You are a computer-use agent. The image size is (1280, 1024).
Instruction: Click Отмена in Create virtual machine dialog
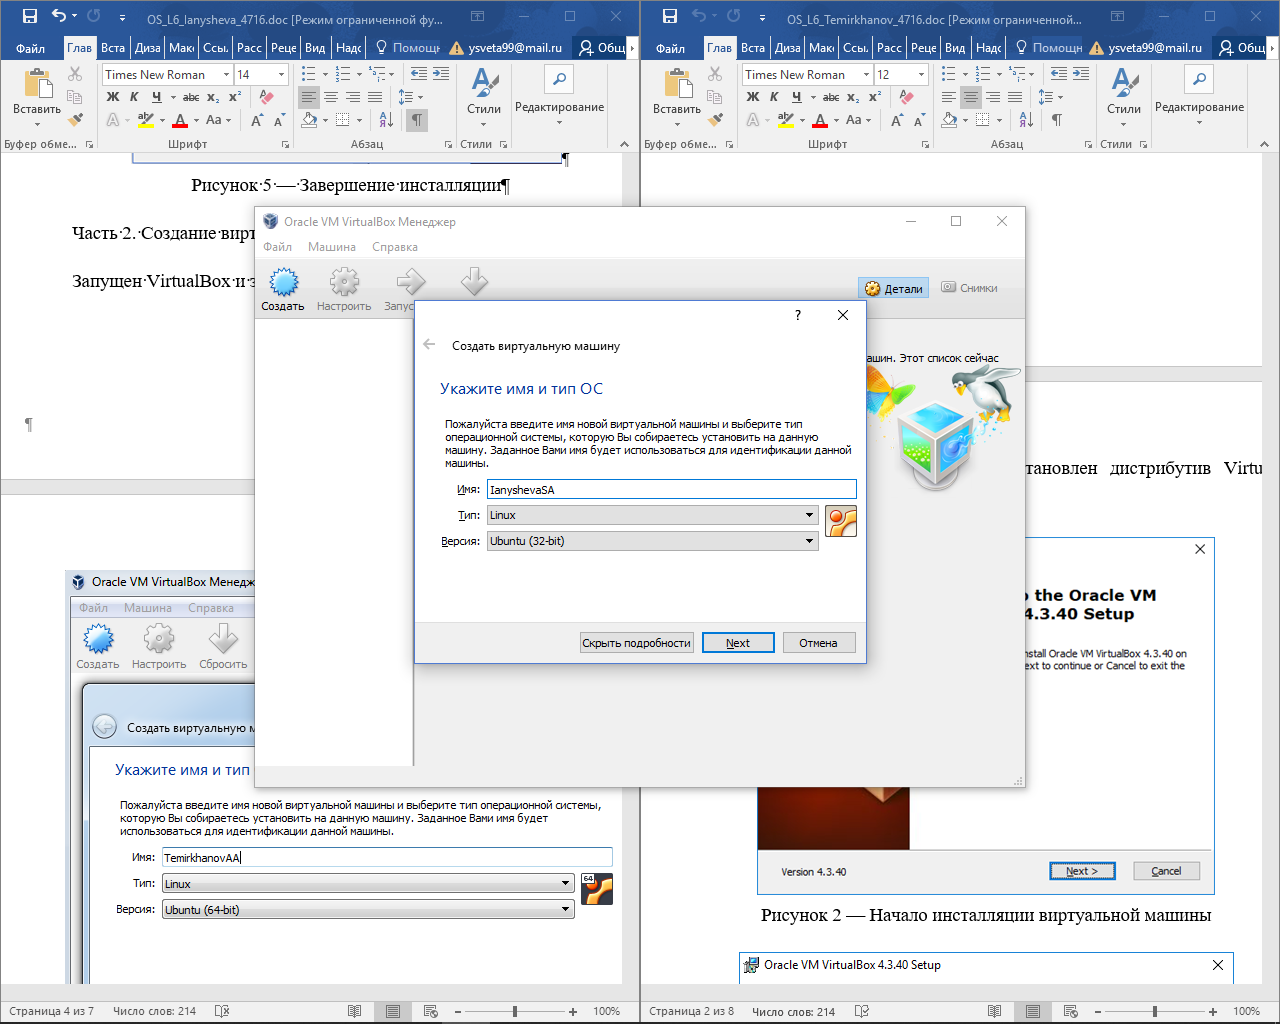pyautogui.click(x=818, y=643)
